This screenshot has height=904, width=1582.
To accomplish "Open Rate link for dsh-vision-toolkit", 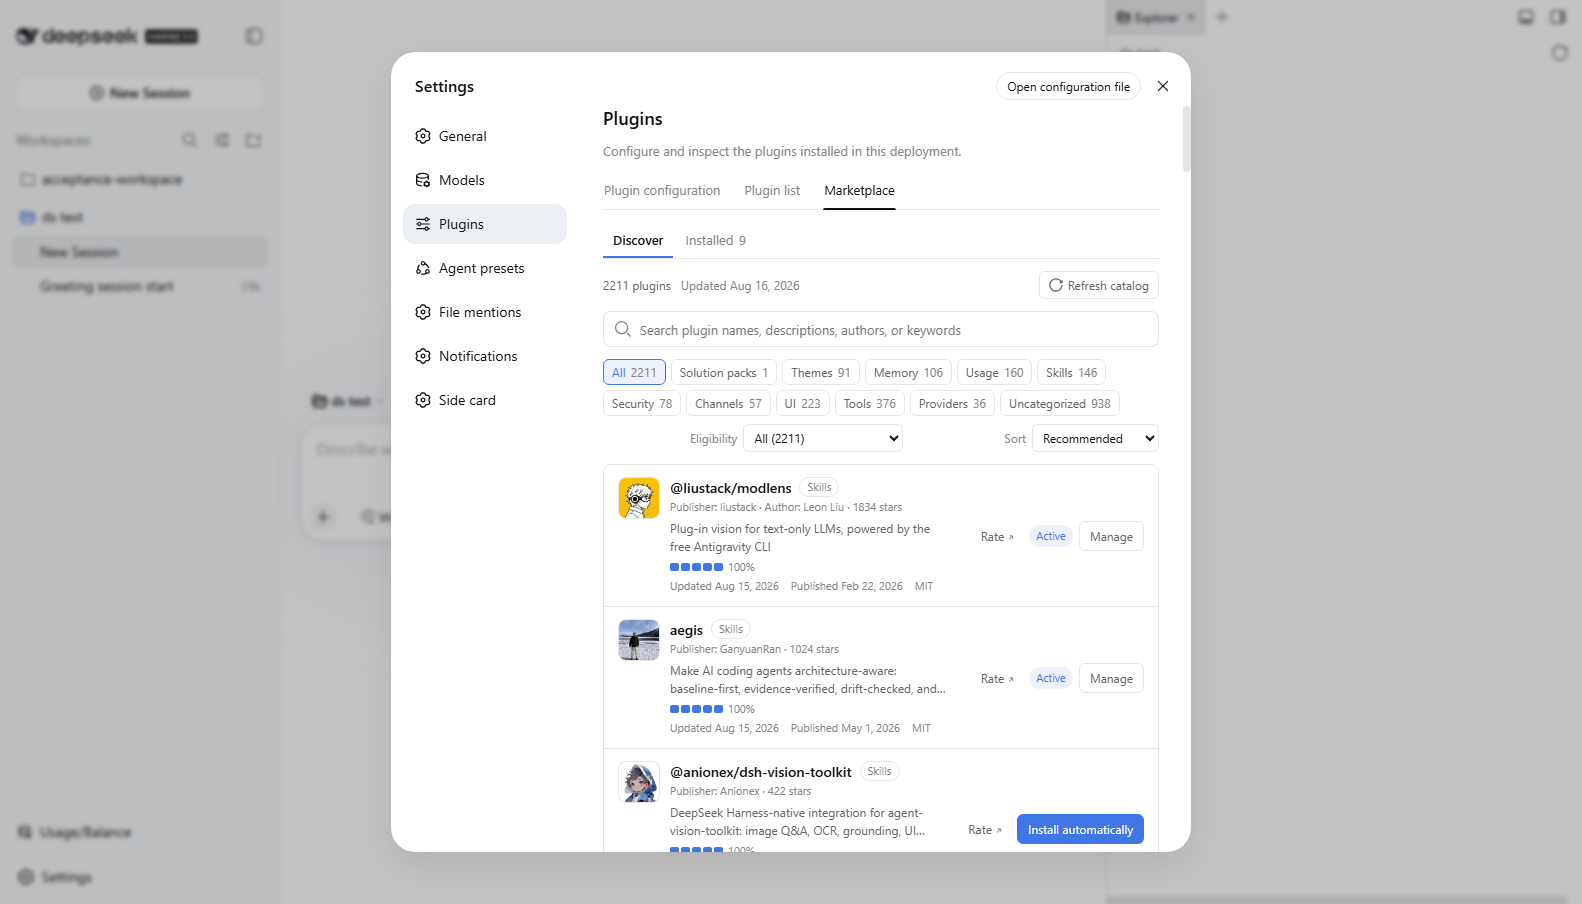I will [985, 830].
